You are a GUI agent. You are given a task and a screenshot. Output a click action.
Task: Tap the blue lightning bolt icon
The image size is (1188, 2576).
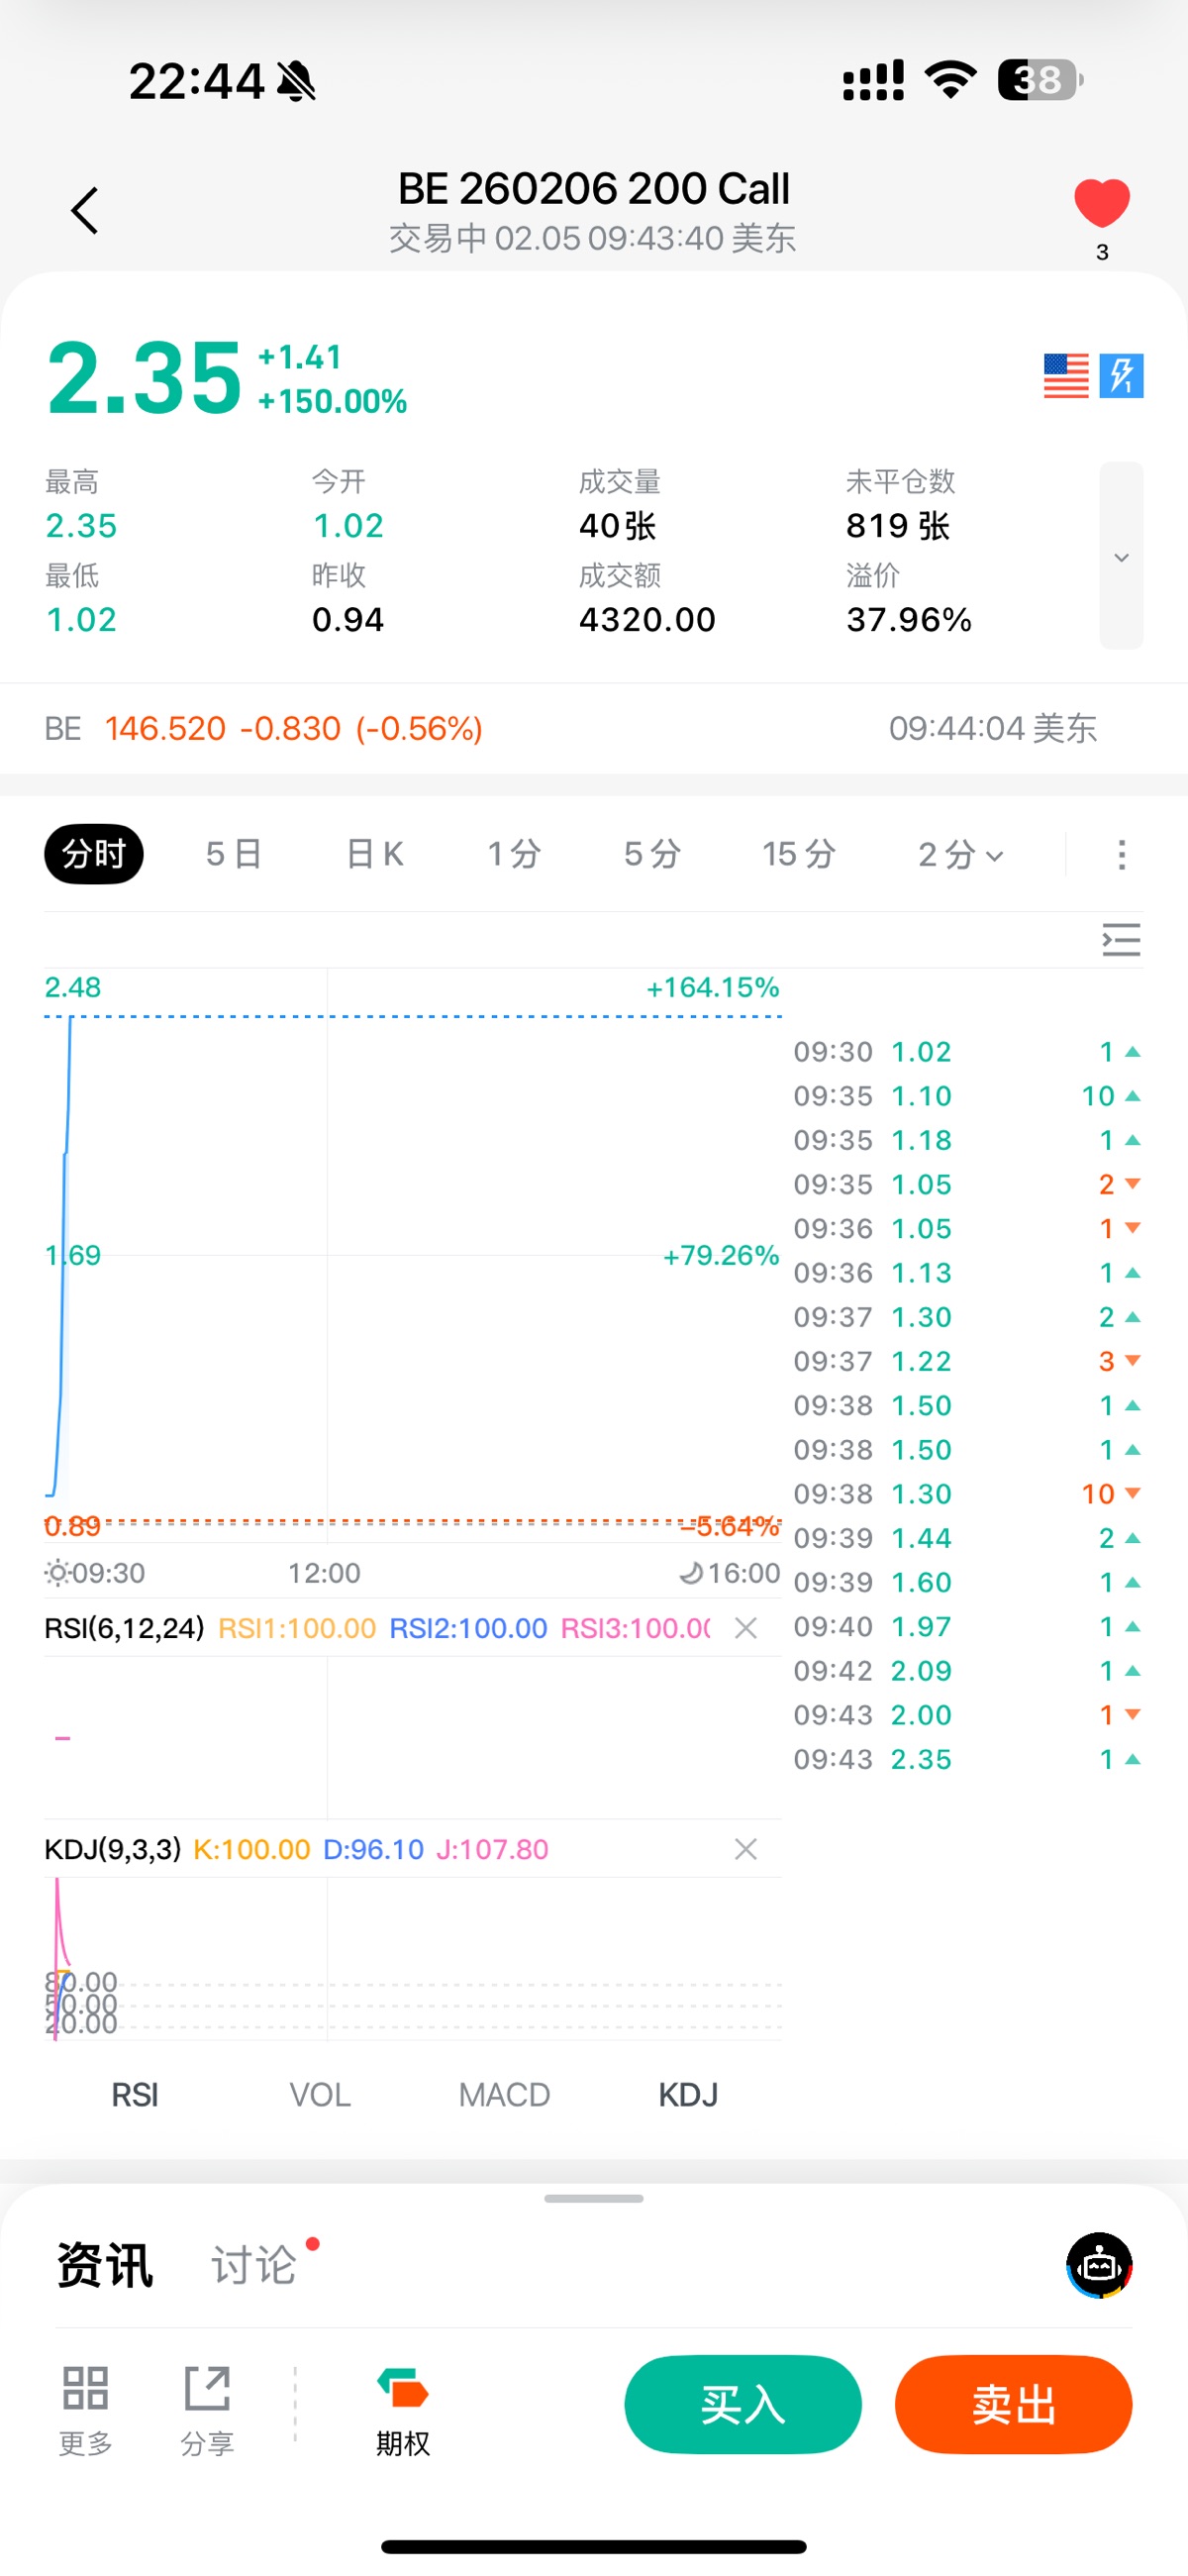[1121, 376]
